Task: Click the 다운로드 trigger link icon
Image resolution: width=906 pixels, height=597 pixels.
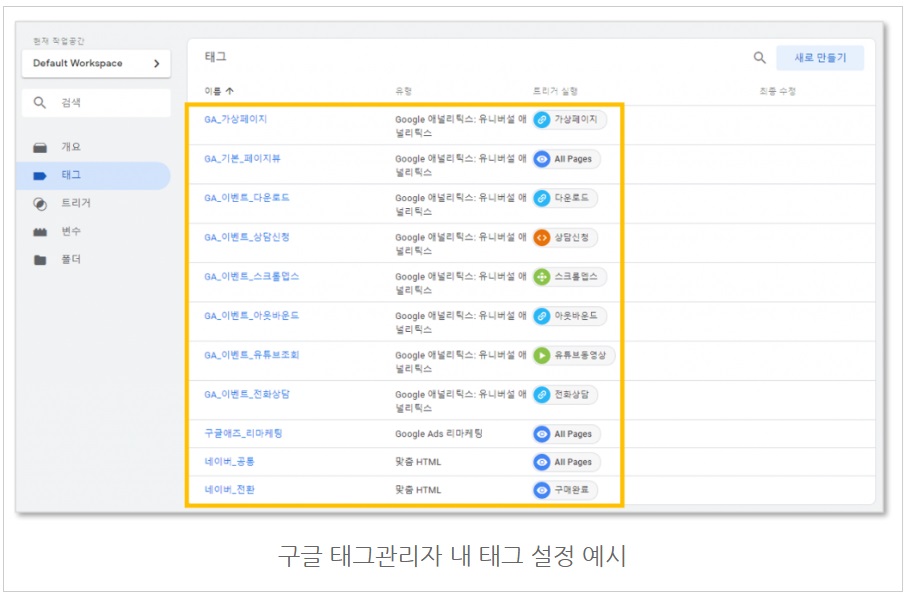Action: click(x=541, y=198)
